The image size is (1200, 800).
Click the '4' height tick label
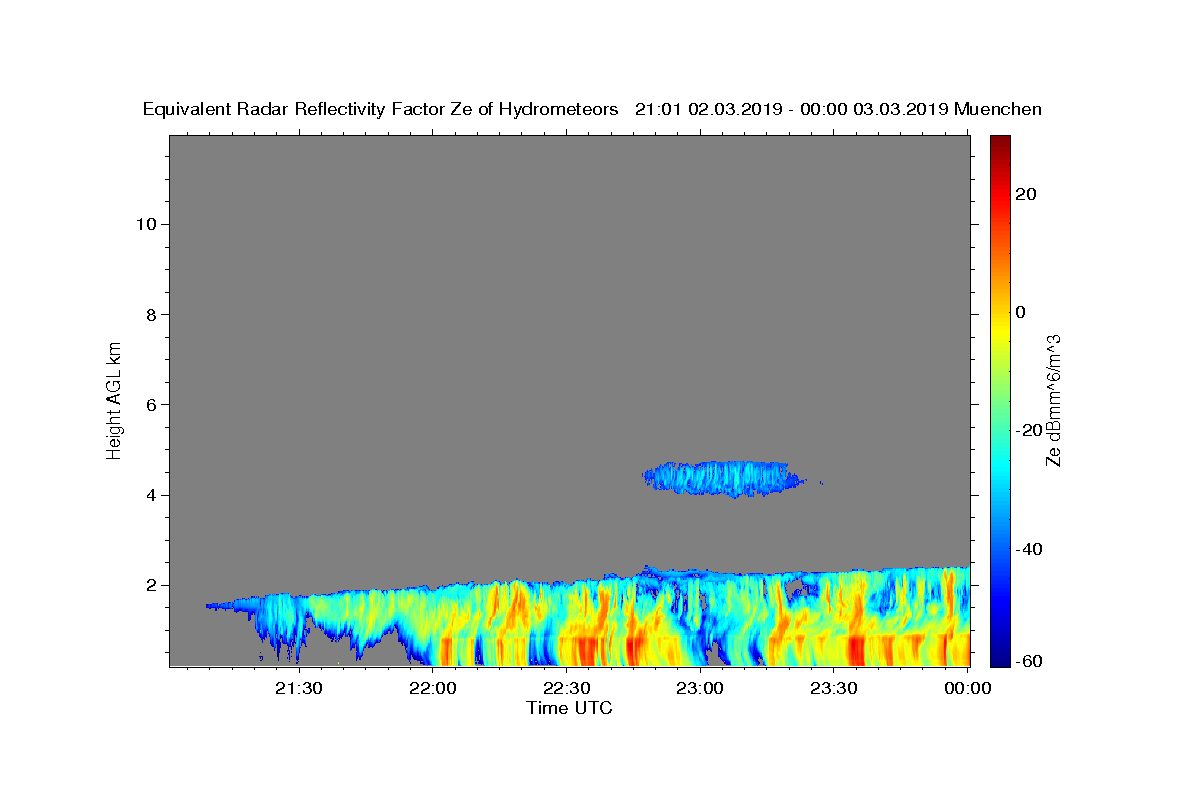tap(152, 495)
